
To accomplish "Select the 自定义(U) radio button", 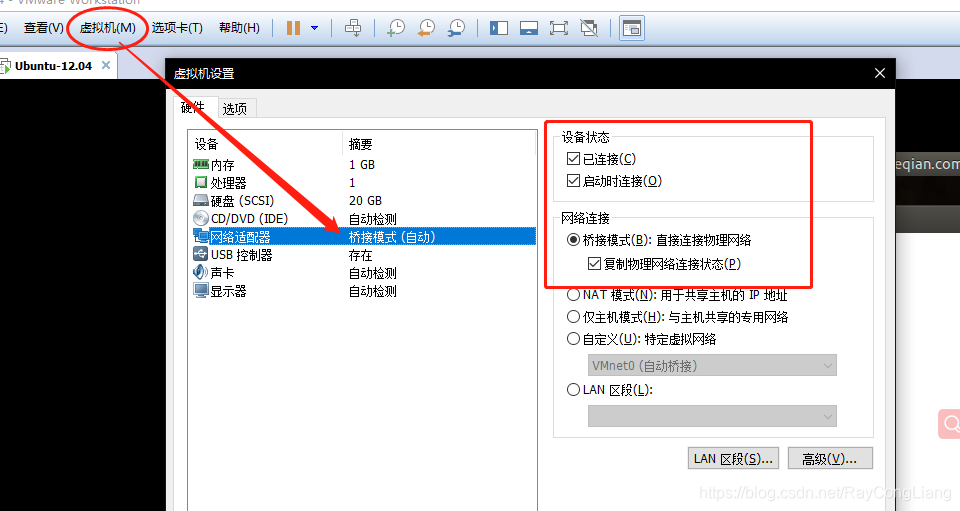I will pos(573,339).
